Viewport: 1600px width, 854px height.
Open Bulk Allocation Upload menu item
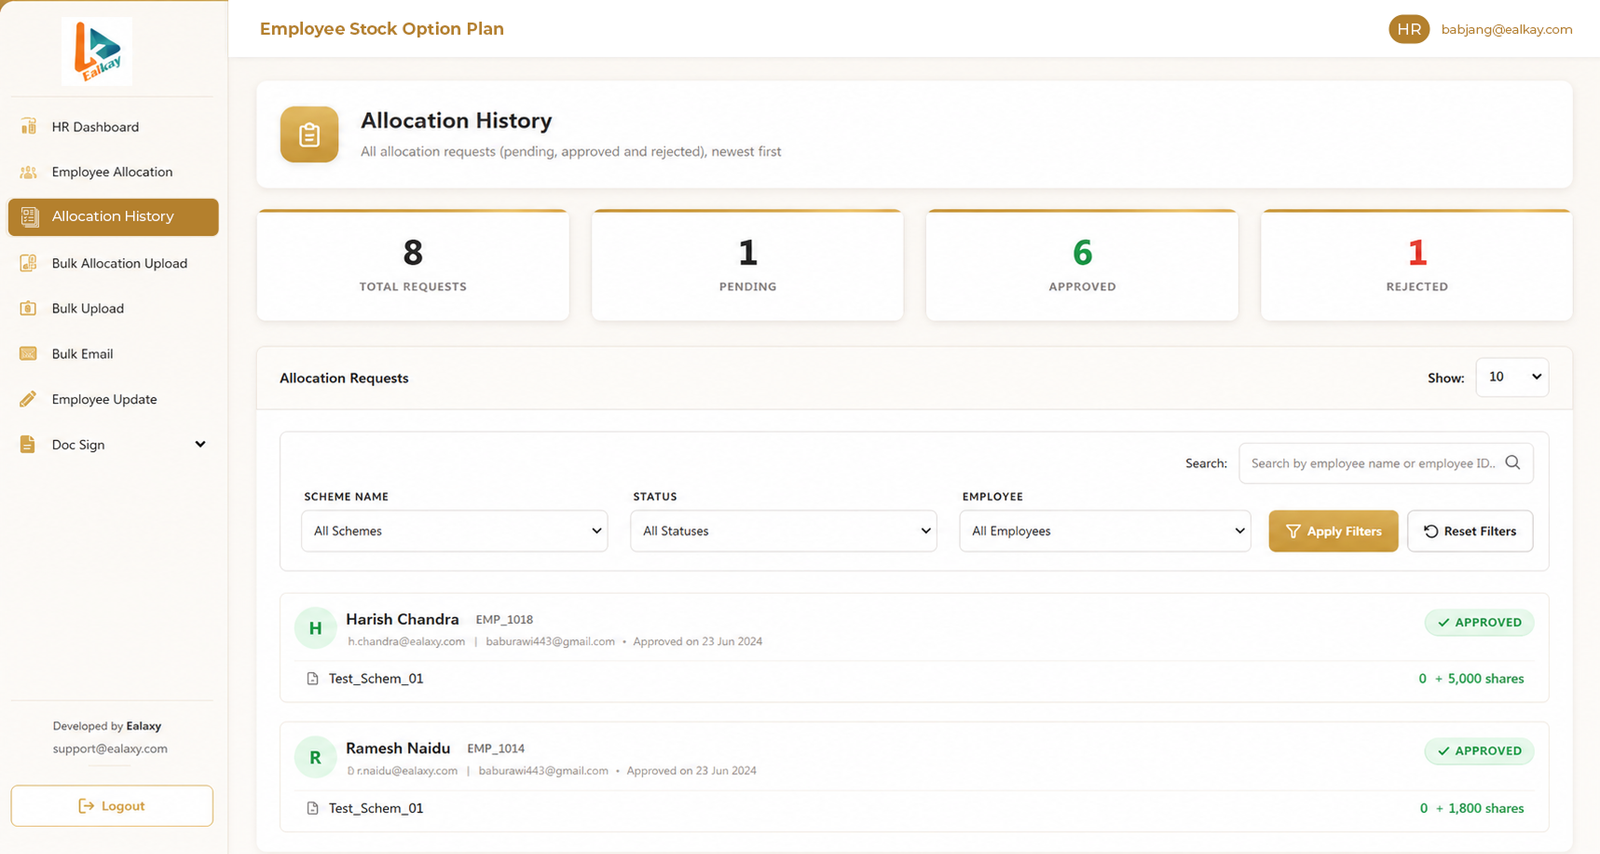113,263
